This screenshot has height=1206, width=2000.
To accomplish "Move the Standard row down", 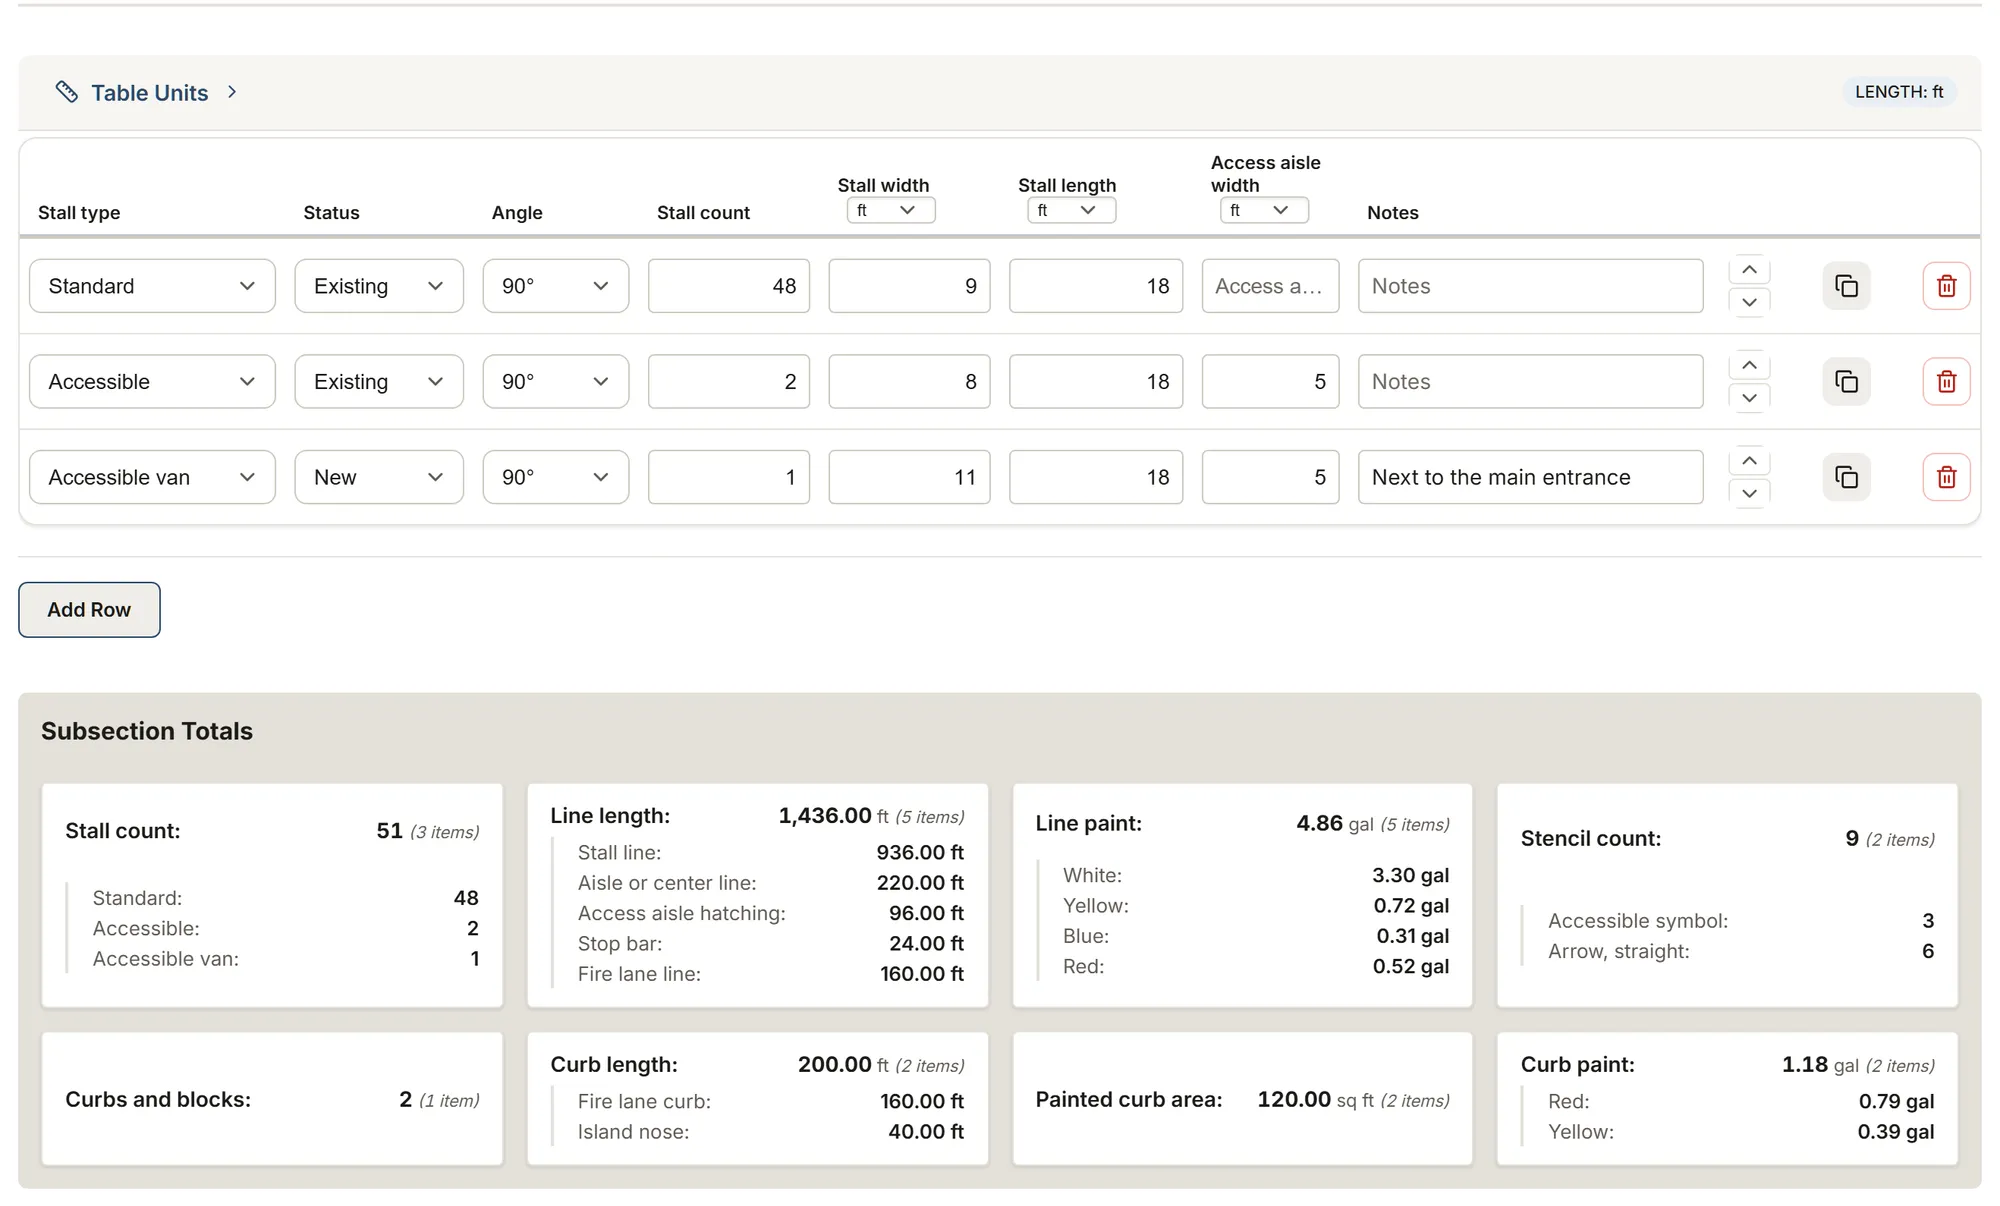I will tap(1749, 302).
